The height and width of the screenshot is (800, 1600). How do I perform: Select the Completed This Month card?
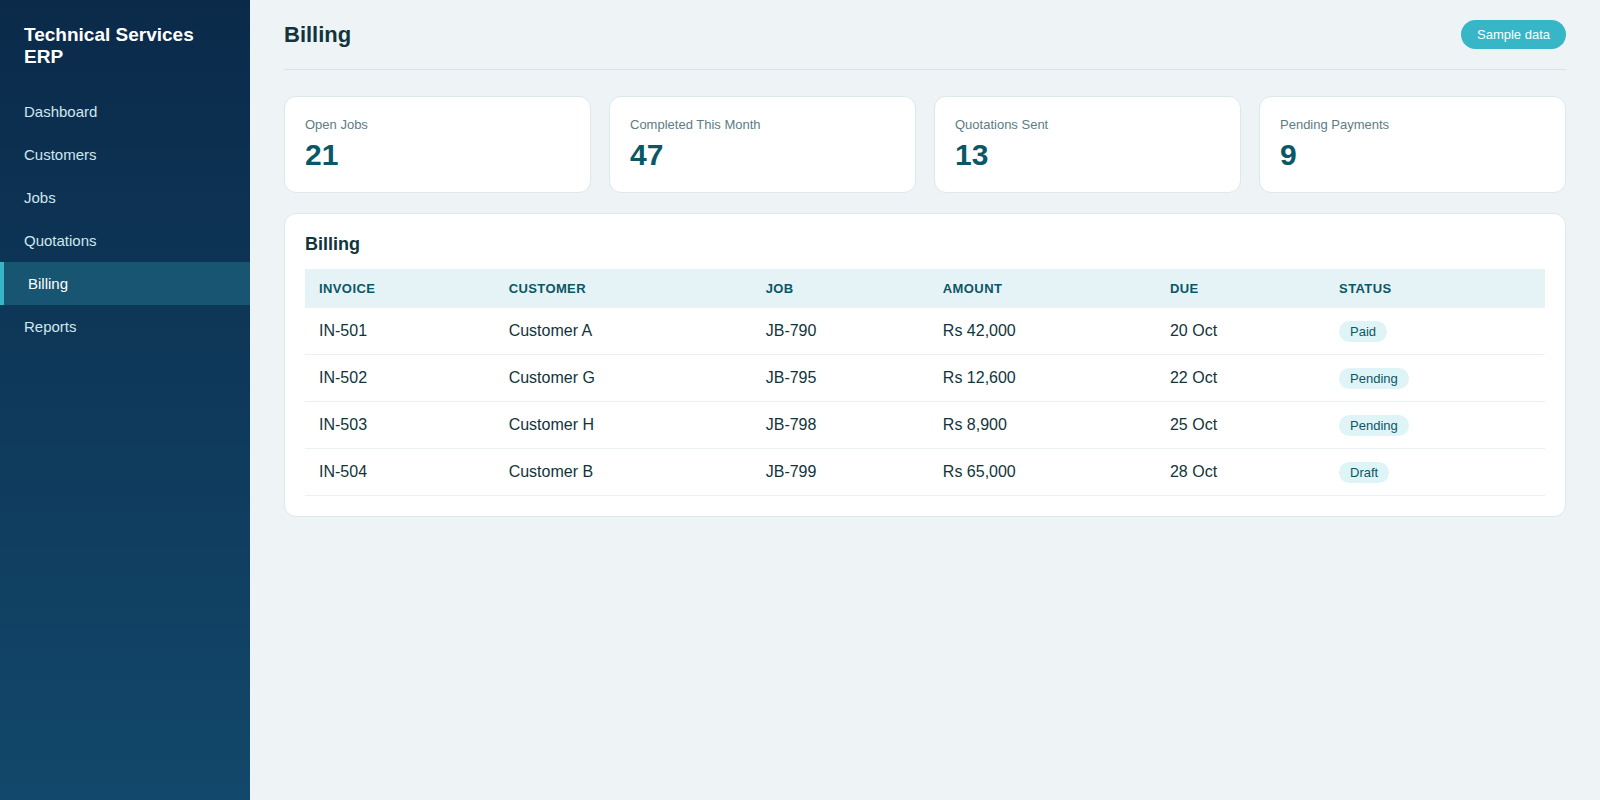pos(762,145)
